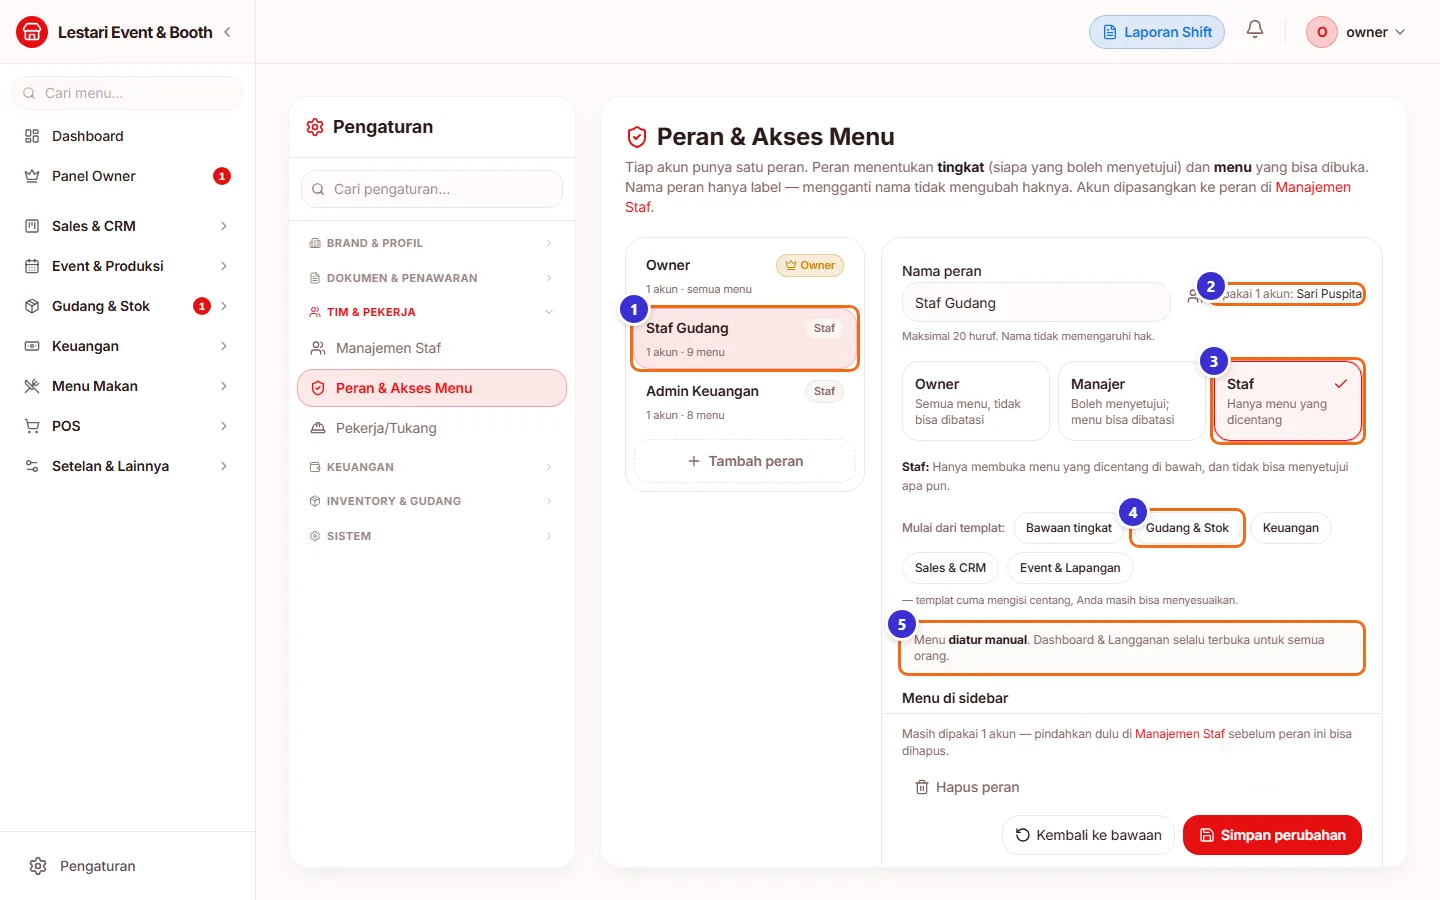
Task: Click the POS shopping cart icon
Action: 32,426
